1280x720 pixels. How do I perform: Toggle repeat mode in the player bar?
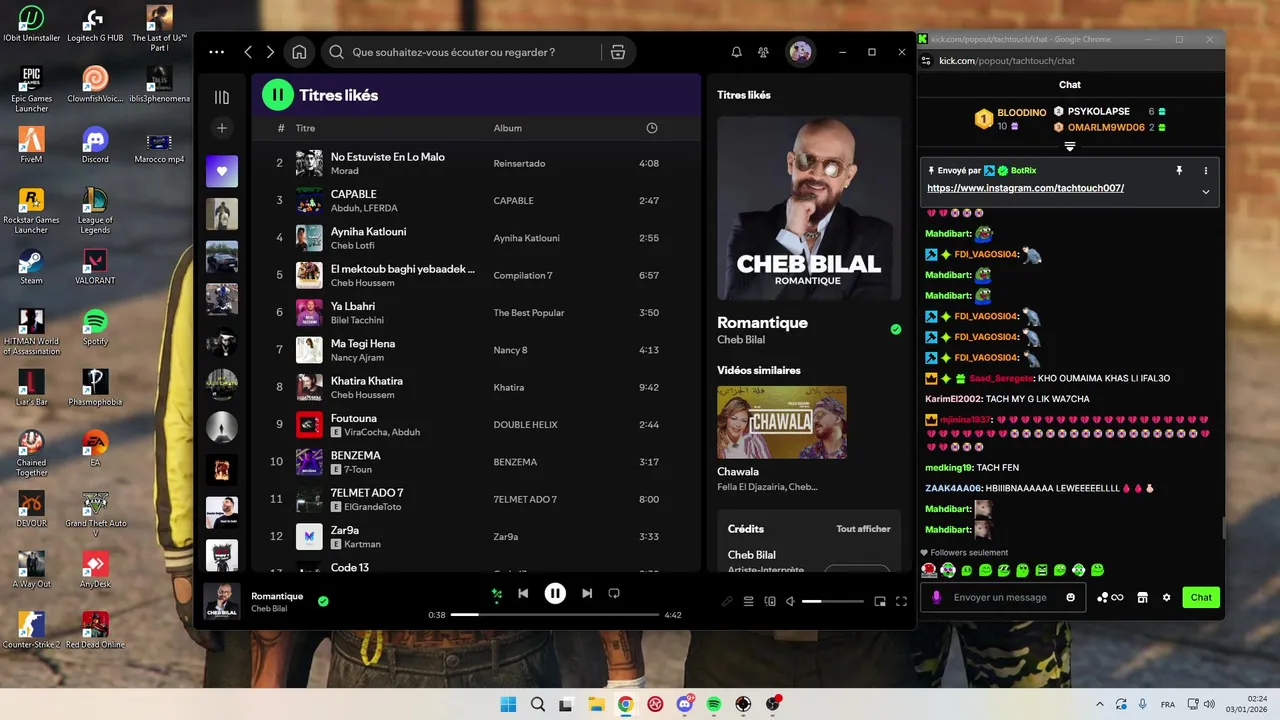point(614,593)
